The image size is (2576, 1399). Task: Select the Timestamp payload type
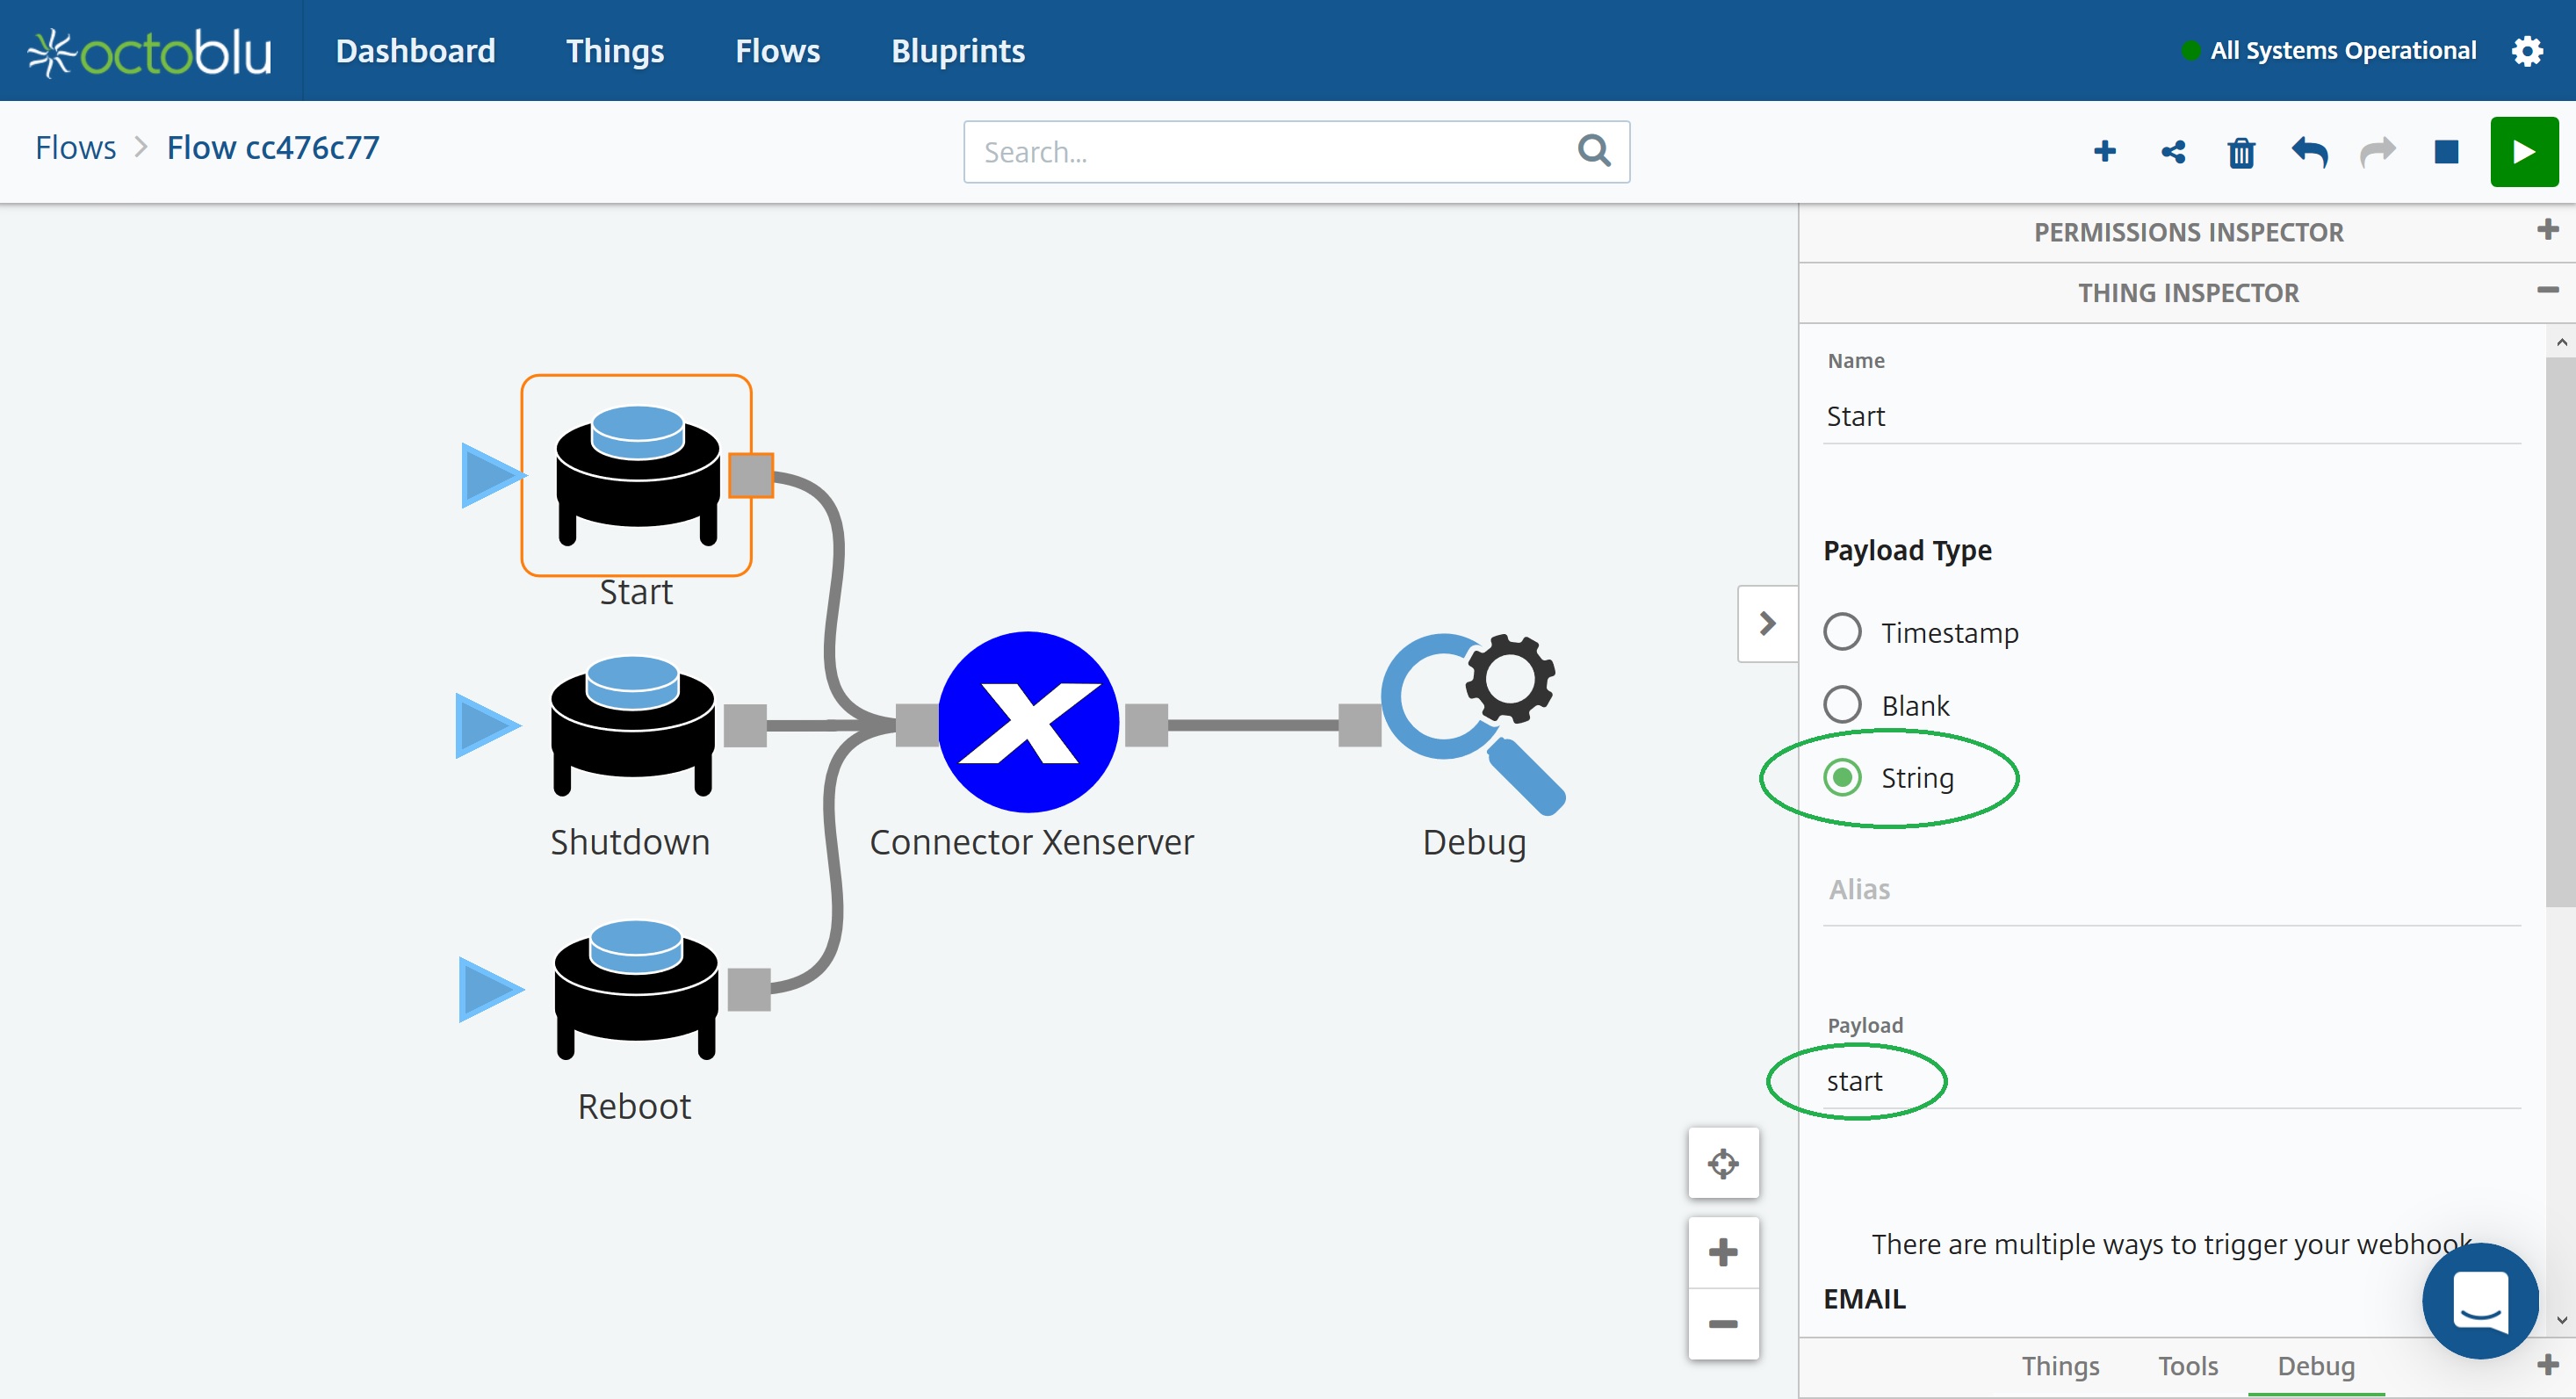coord(1842,632)
